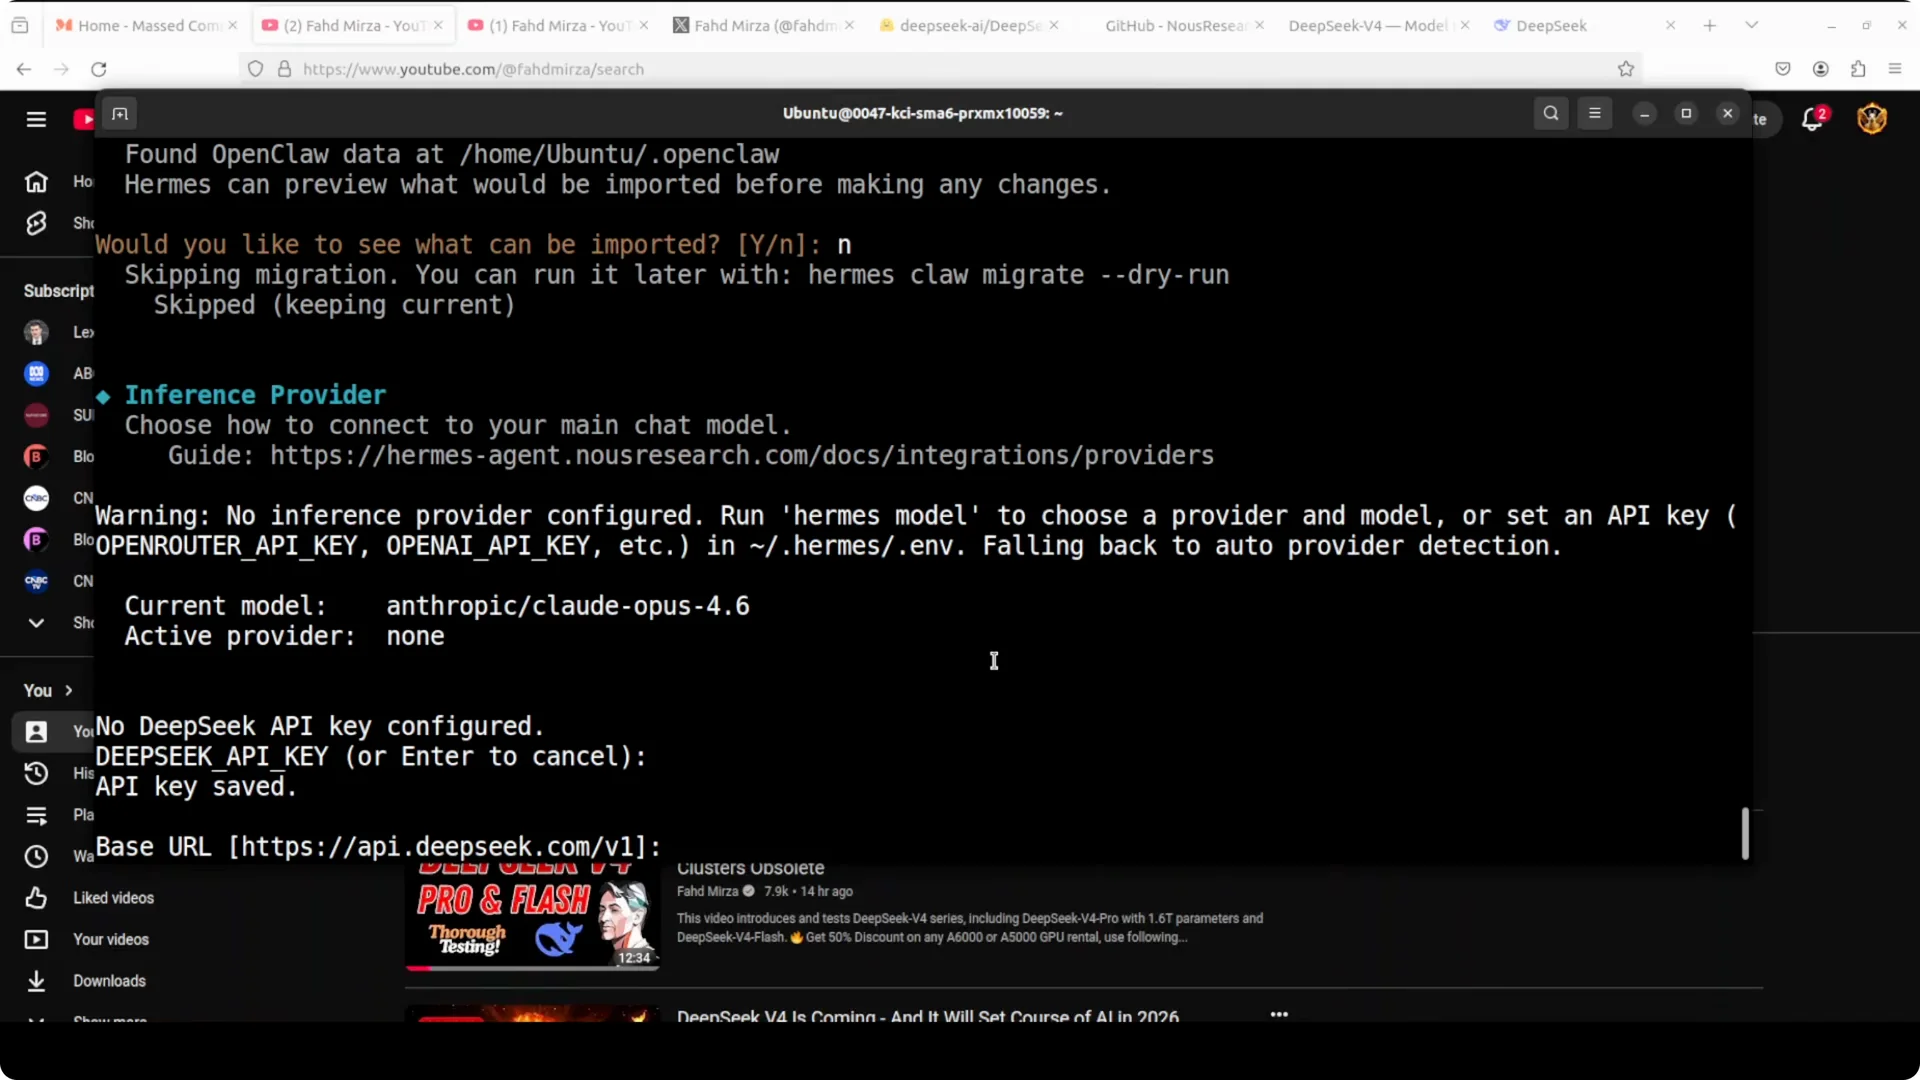The image size is (1920, 1080).
Task: Maximize the Ubuntu terminal window
Action: tap(1686, 113)
